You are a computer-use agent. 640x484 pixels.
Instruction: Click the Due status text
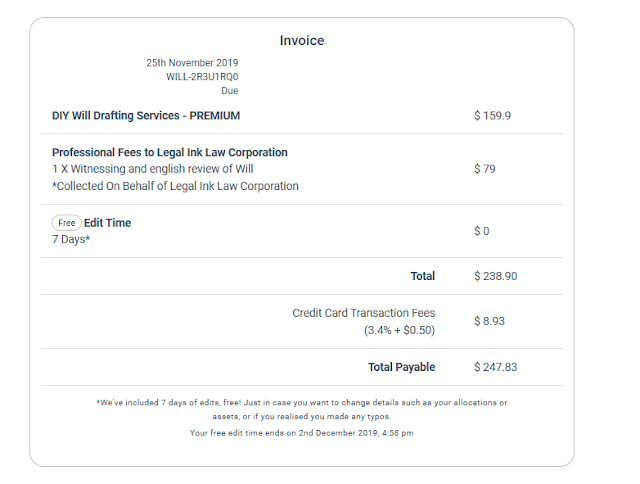click(x=230, y=91)
